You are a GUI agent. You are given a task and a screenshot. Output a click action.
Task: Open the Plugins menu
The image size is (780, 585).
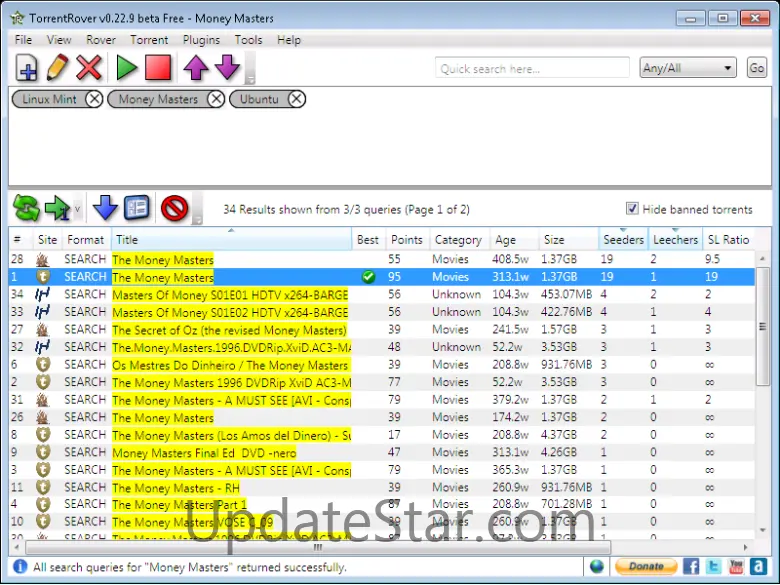[x=201, y=40]
